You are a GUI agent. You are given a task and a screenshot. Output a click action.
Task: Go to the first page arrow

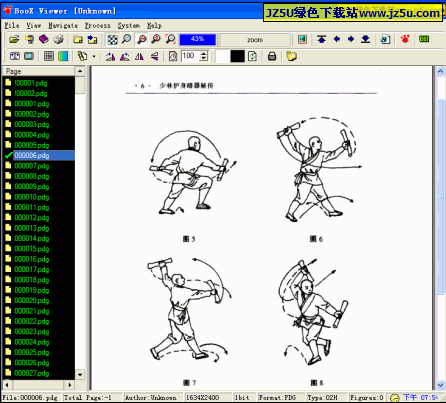pos(321,39)
